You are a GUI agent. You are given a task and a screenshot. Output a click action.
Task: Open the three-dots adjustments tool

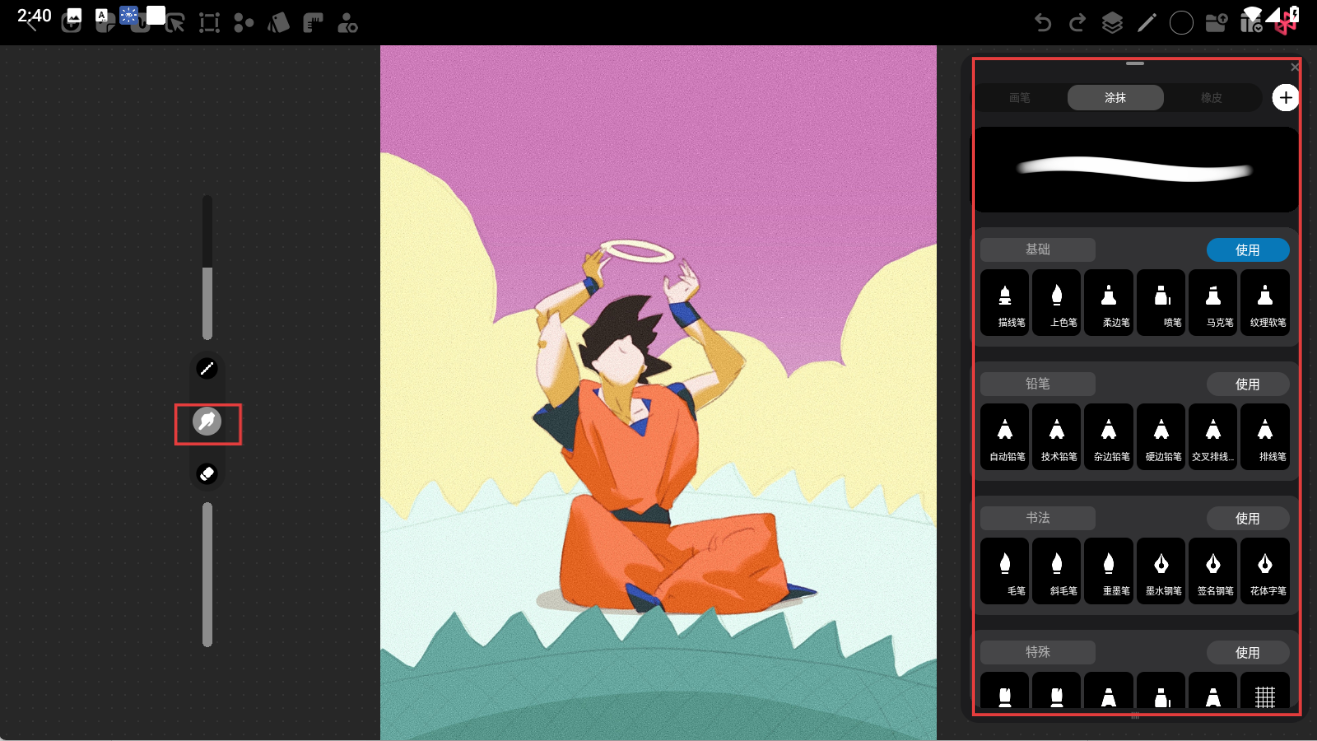coord(243,23)
